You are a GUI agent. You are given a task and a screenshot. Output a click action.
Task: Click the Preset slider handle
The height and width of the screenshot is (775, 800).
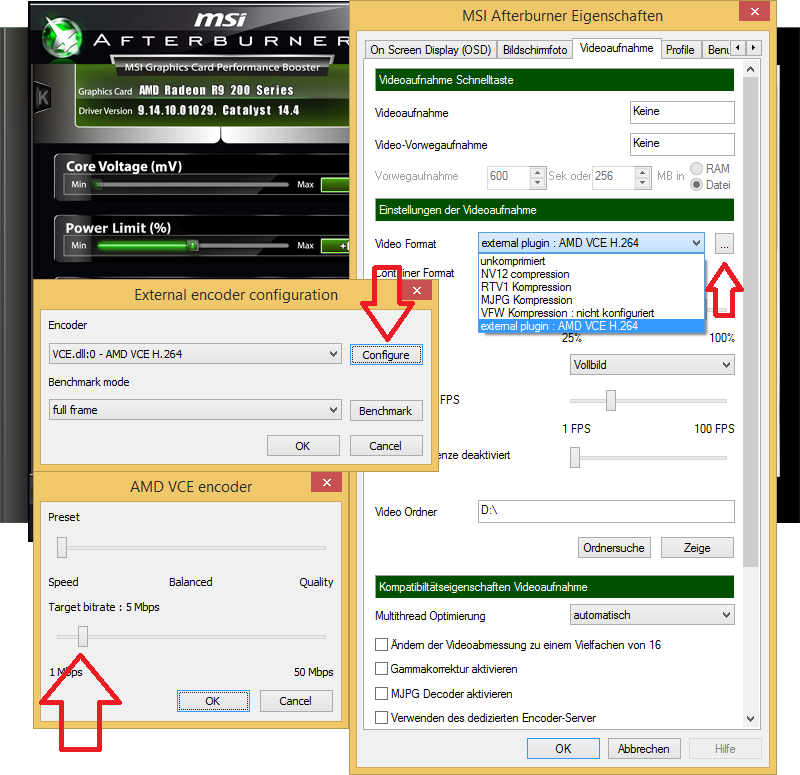coord(62,547)
